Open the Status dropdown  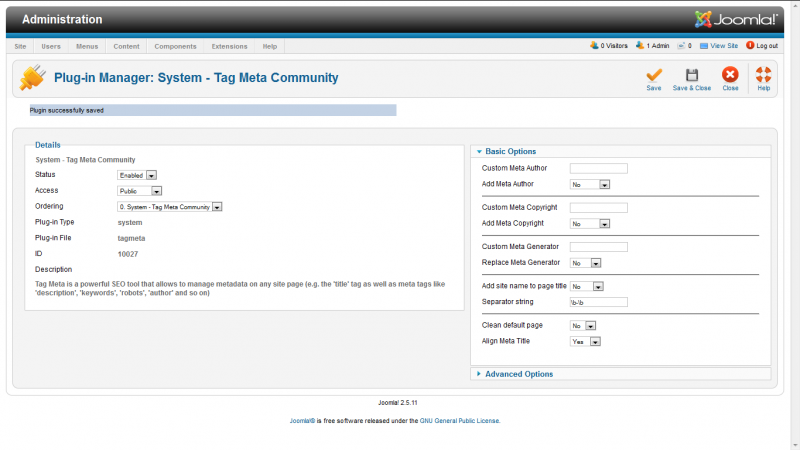point(137,176)
